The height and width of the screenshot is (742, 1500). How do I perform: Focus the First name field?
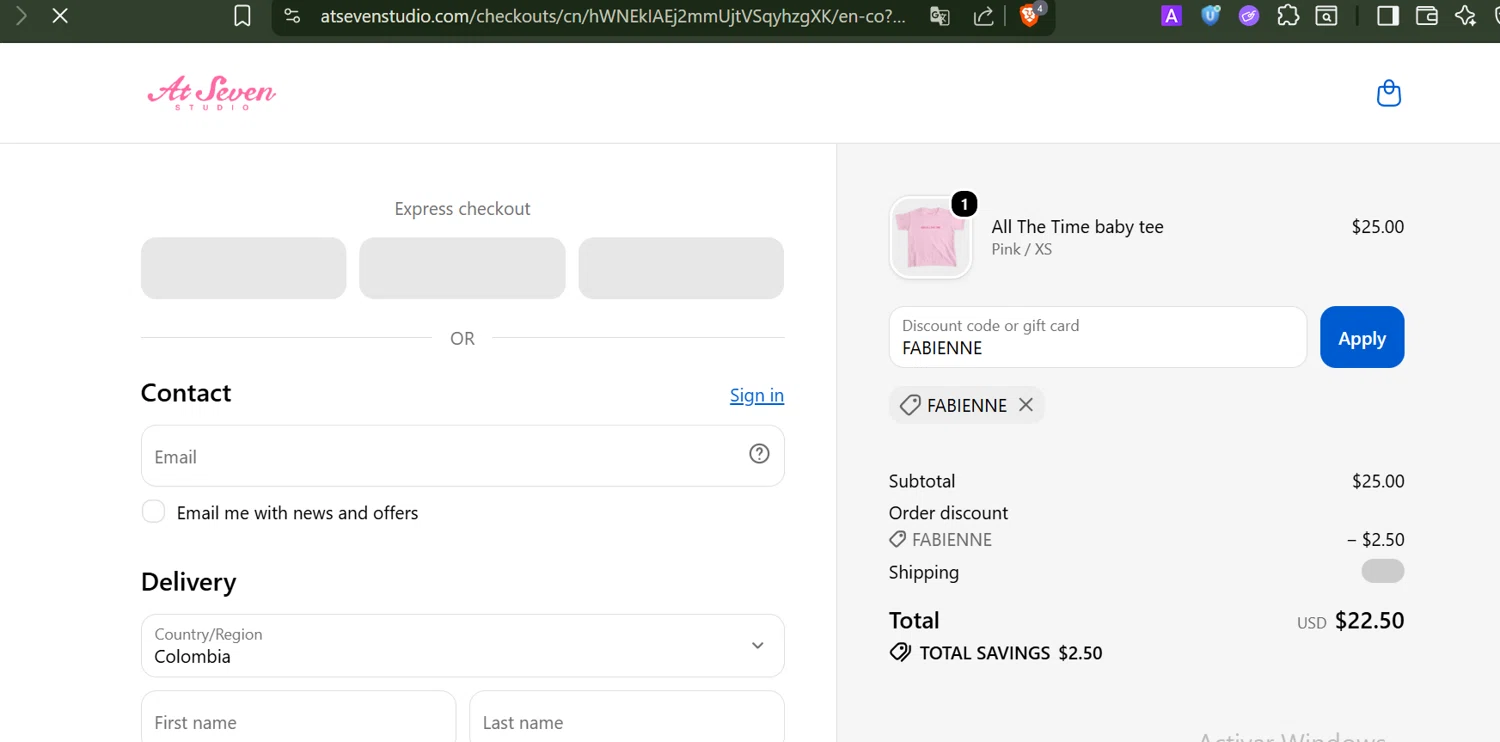click(299, 717)
